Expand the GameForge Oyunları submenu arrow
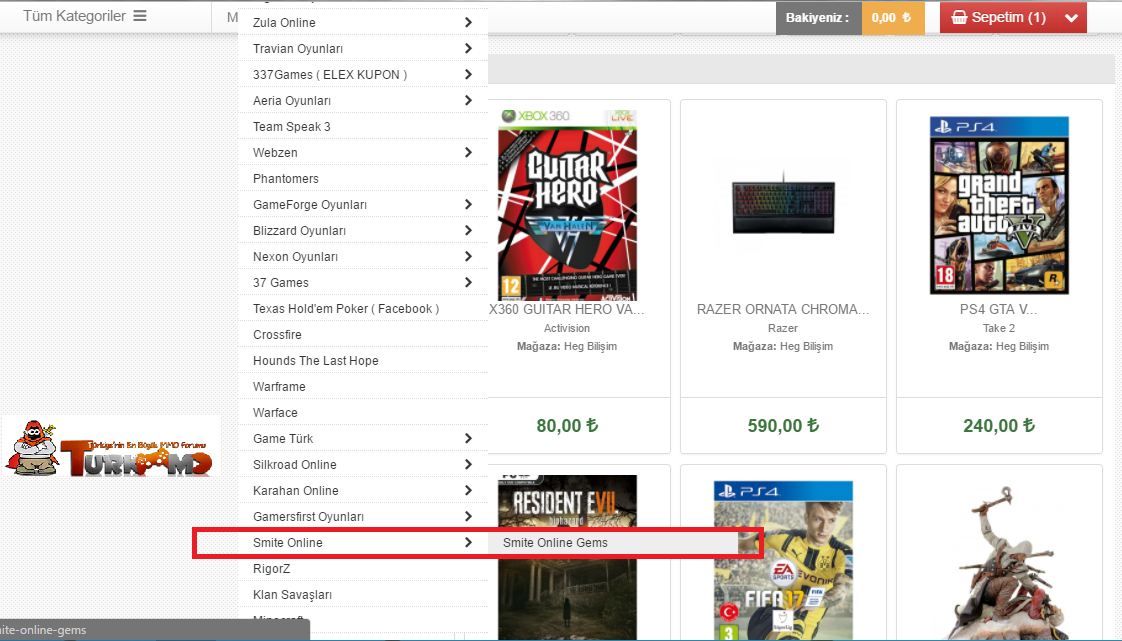This screenshot has height=641, width=1122. 468,205
